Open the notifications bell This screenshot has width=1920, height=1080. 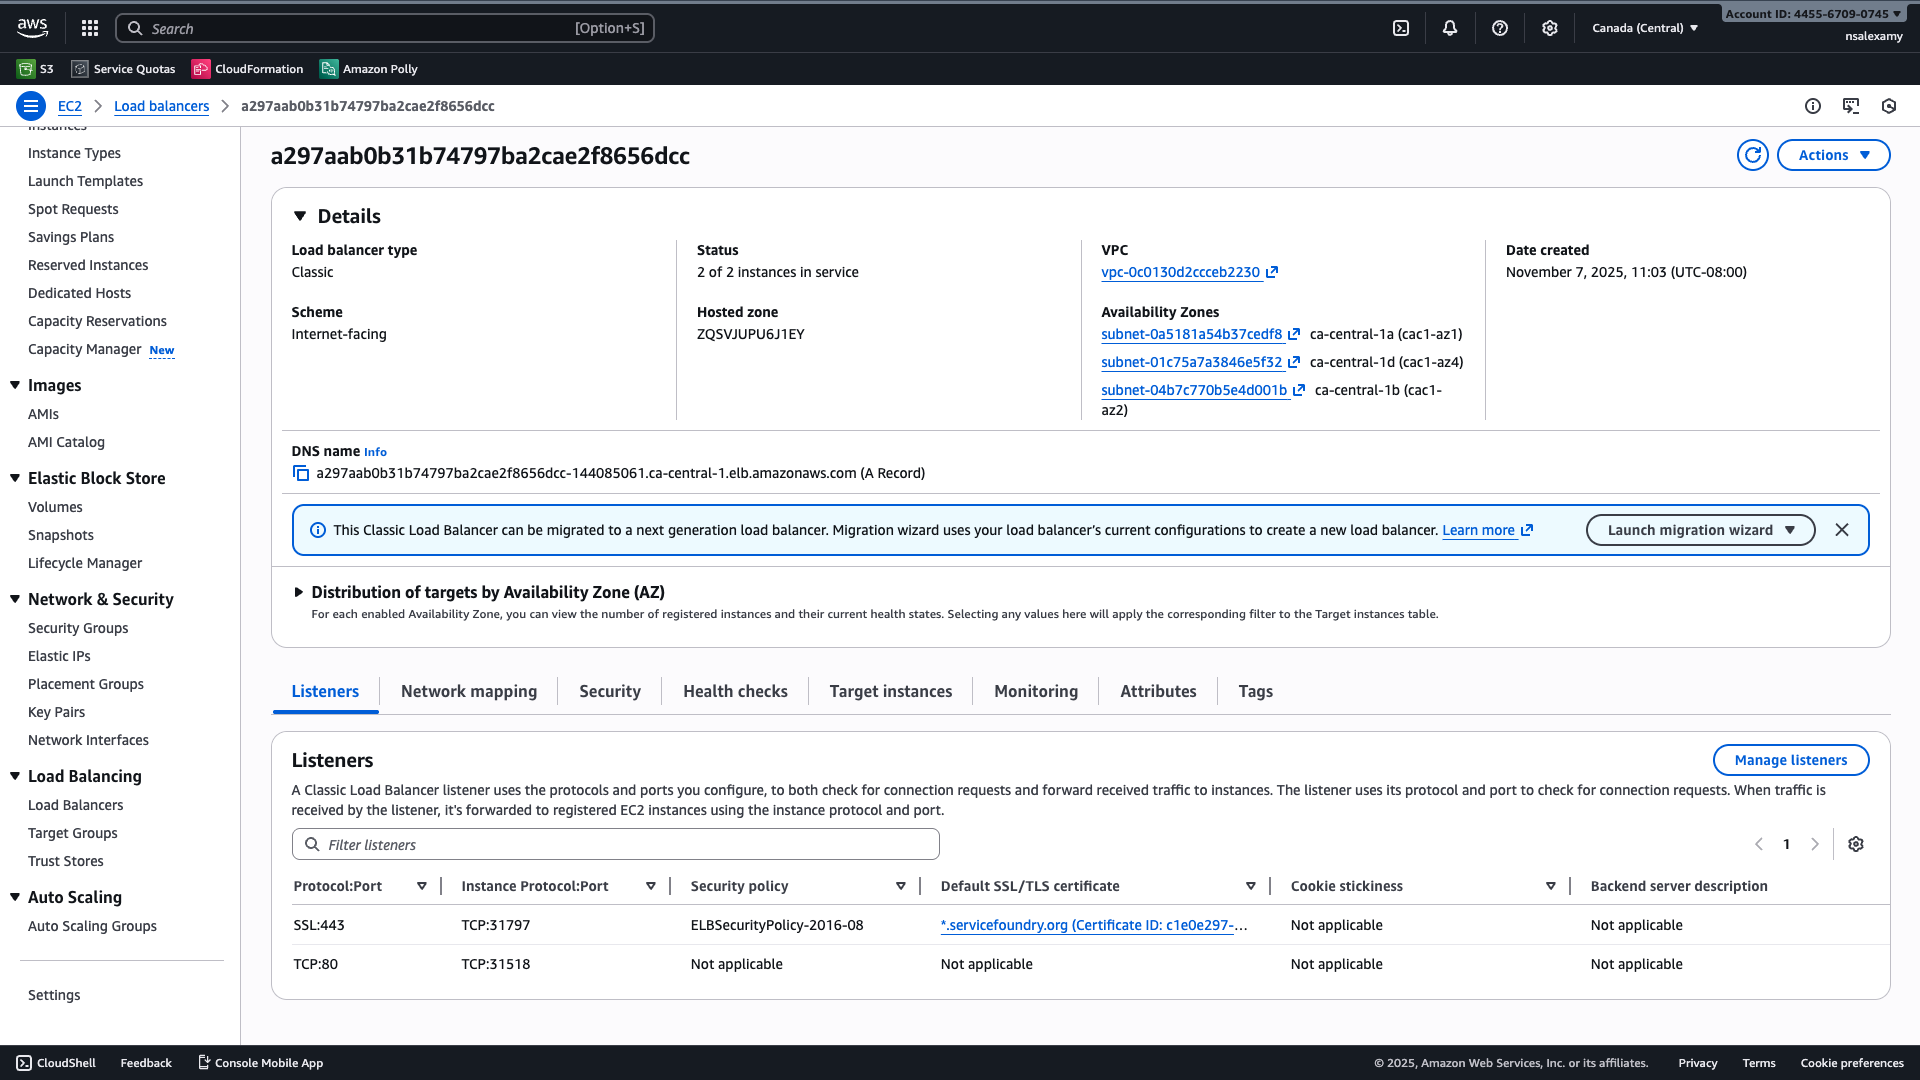coord(1450,28)
